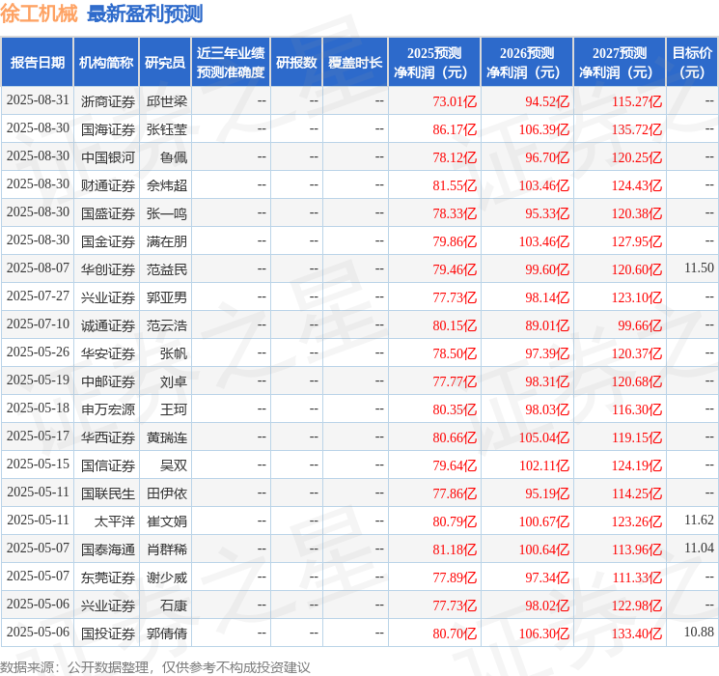The image size is (719, 676).
Task: Click target price 10.88
Action: [699, 632]
